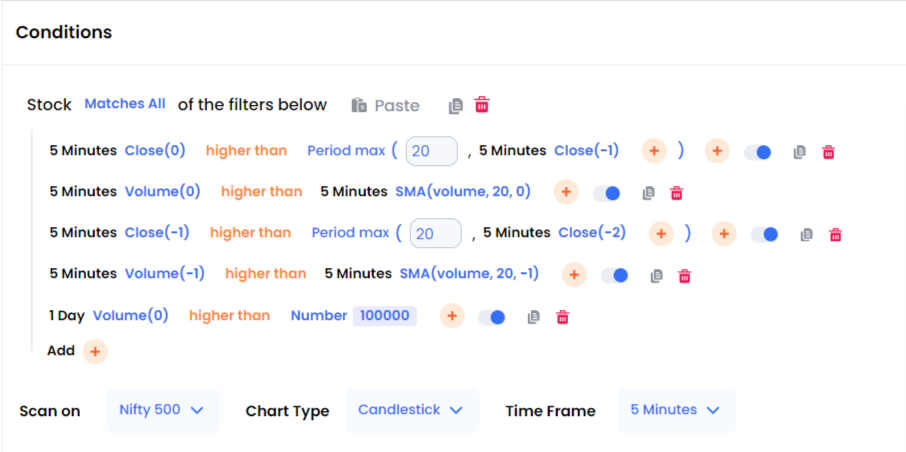Expand the Chart Type Candlestick dropdown
906x452 pixels.
tap(412, 410)
